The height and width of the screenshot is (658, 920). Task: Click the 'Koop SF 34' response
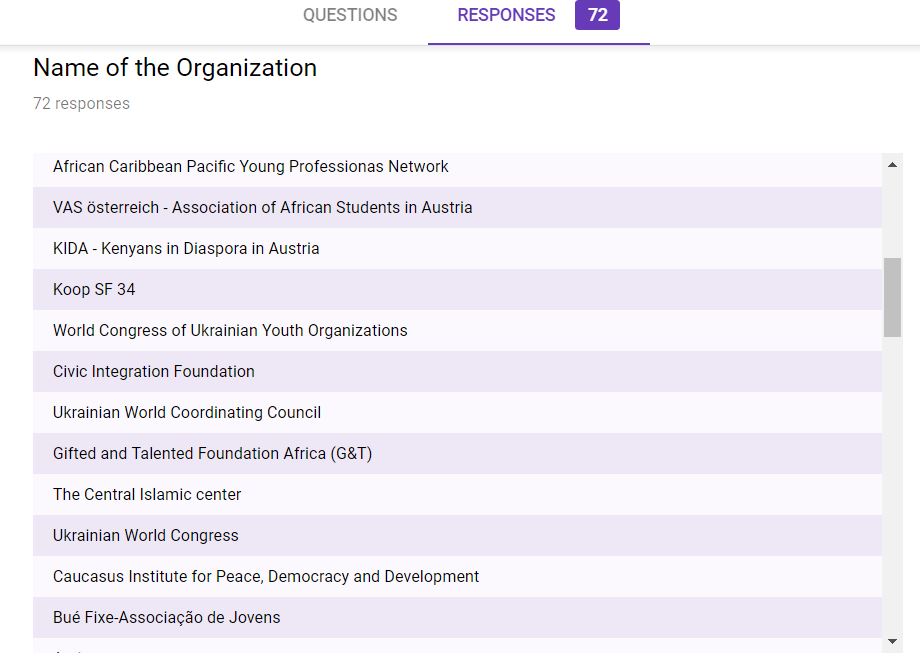coord(457,289)
